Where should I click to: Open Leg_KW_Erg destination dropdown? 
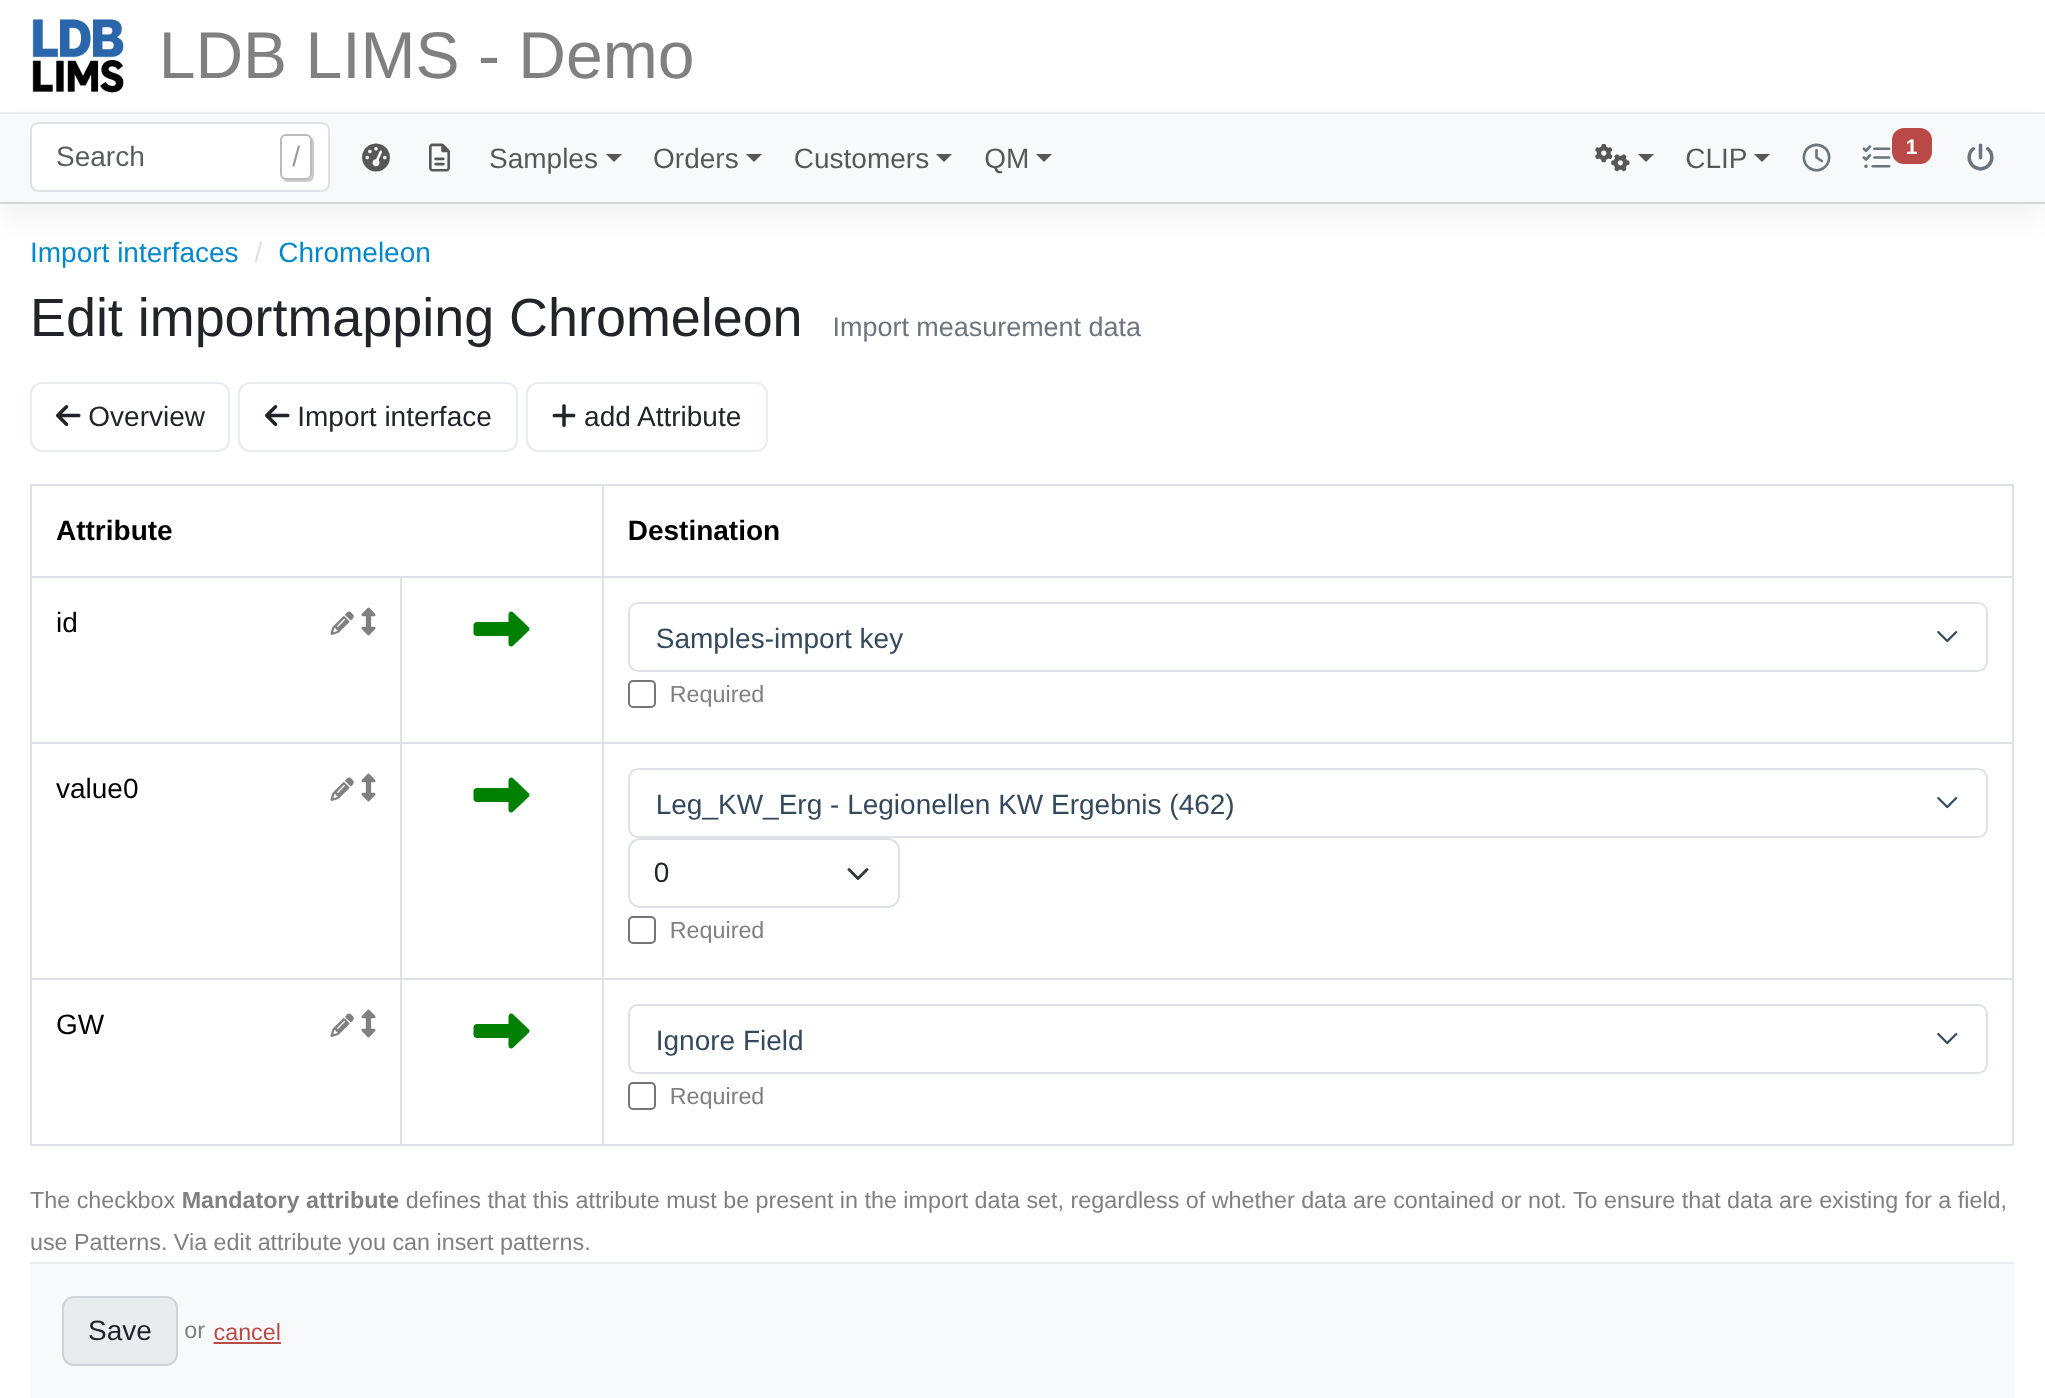(x=1307, y=803)
